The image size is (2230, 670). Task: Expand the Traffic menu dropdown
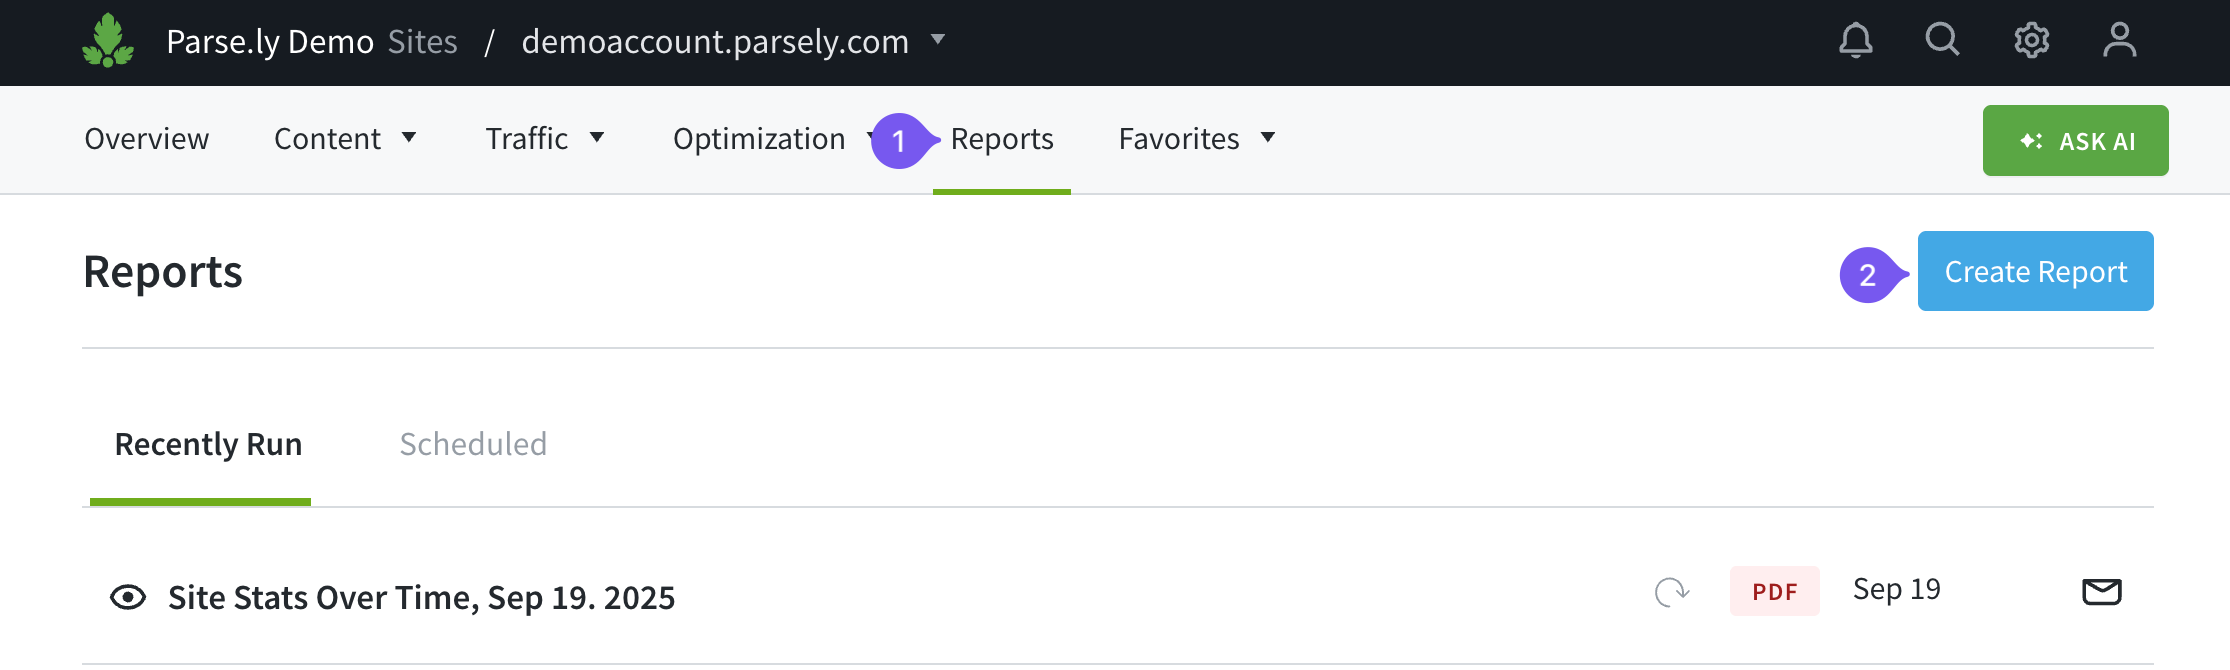click(545, 139)
